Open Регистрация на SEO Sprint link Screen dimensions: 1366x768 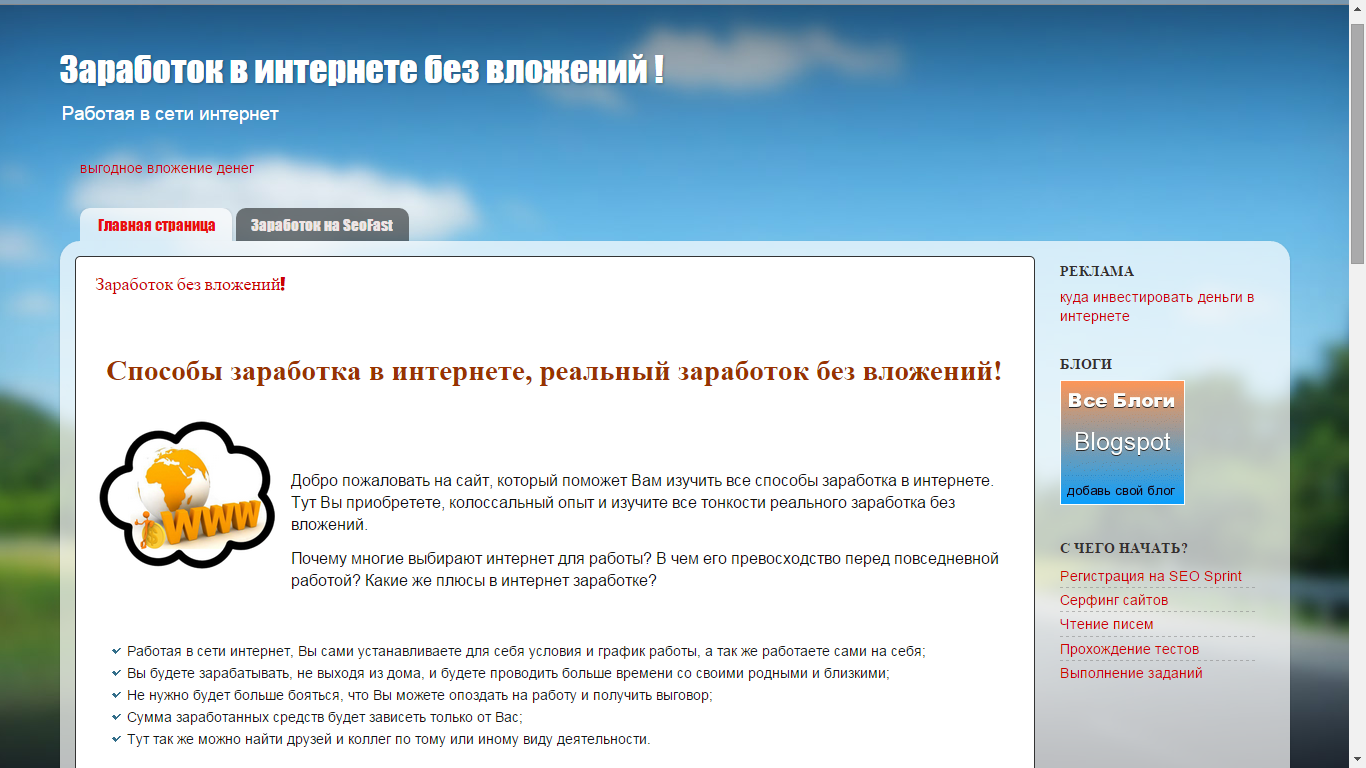1151,576
